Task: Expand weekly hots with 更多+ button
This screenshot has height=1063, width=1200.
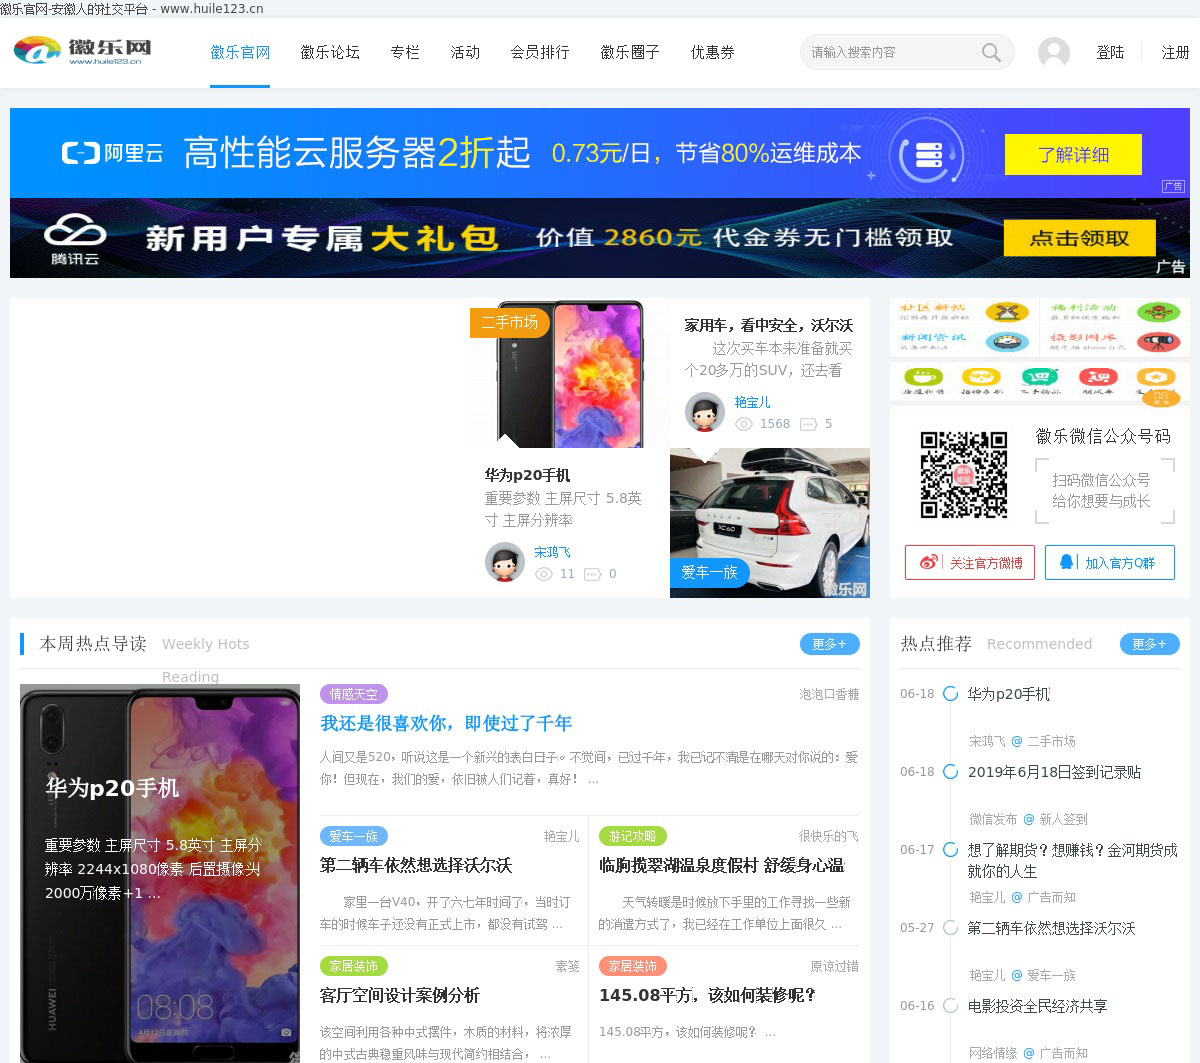Action: click(x=829, y=644)
